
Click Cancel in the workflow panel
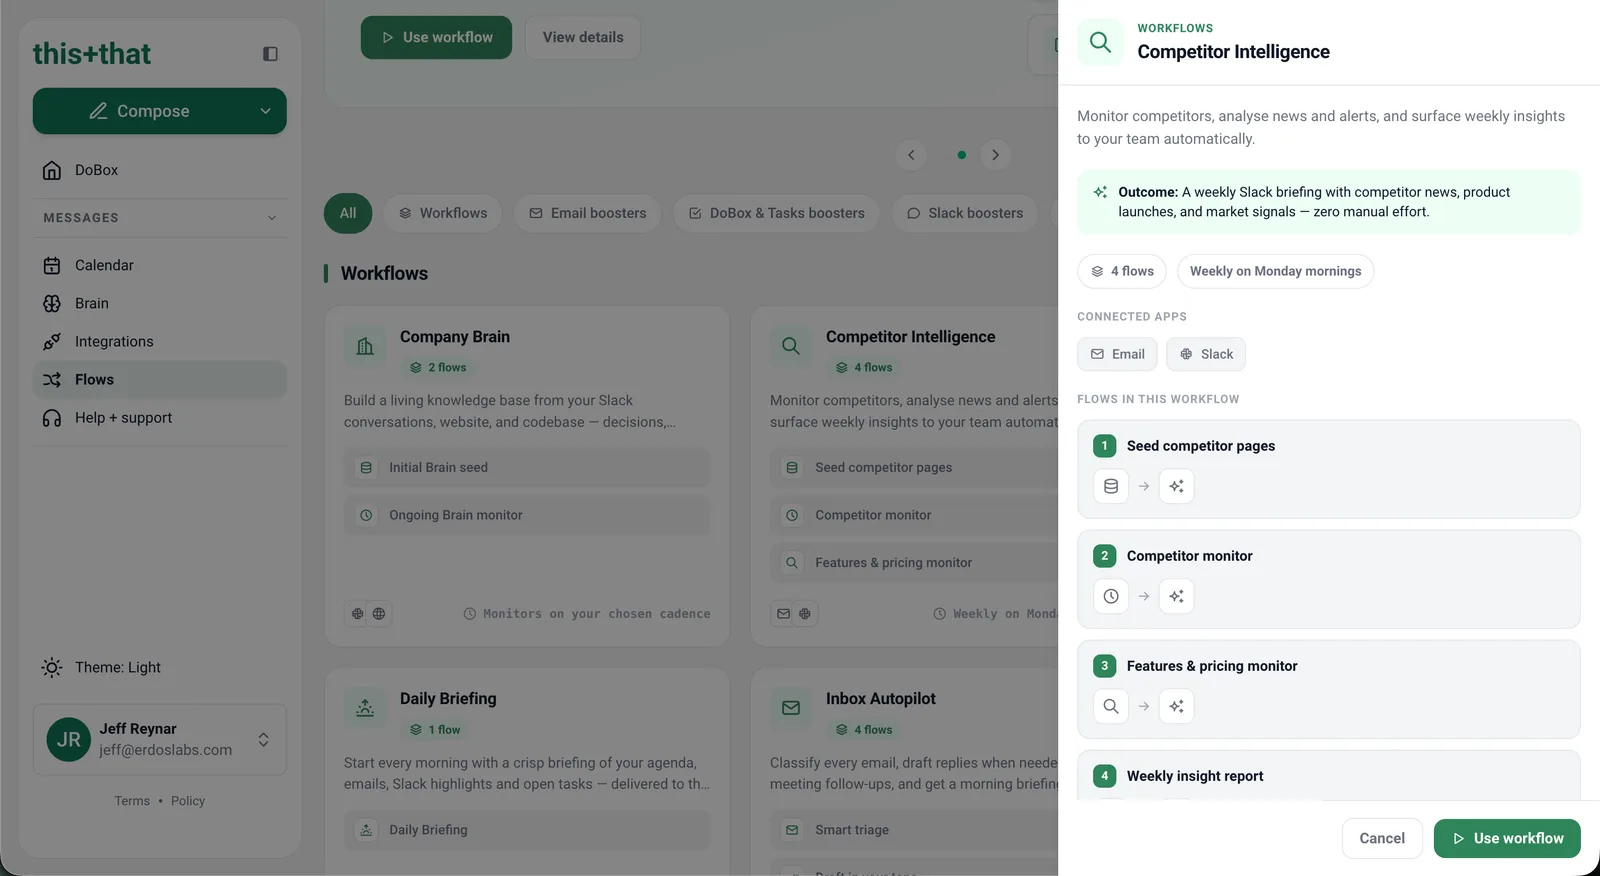point(1382,838)
